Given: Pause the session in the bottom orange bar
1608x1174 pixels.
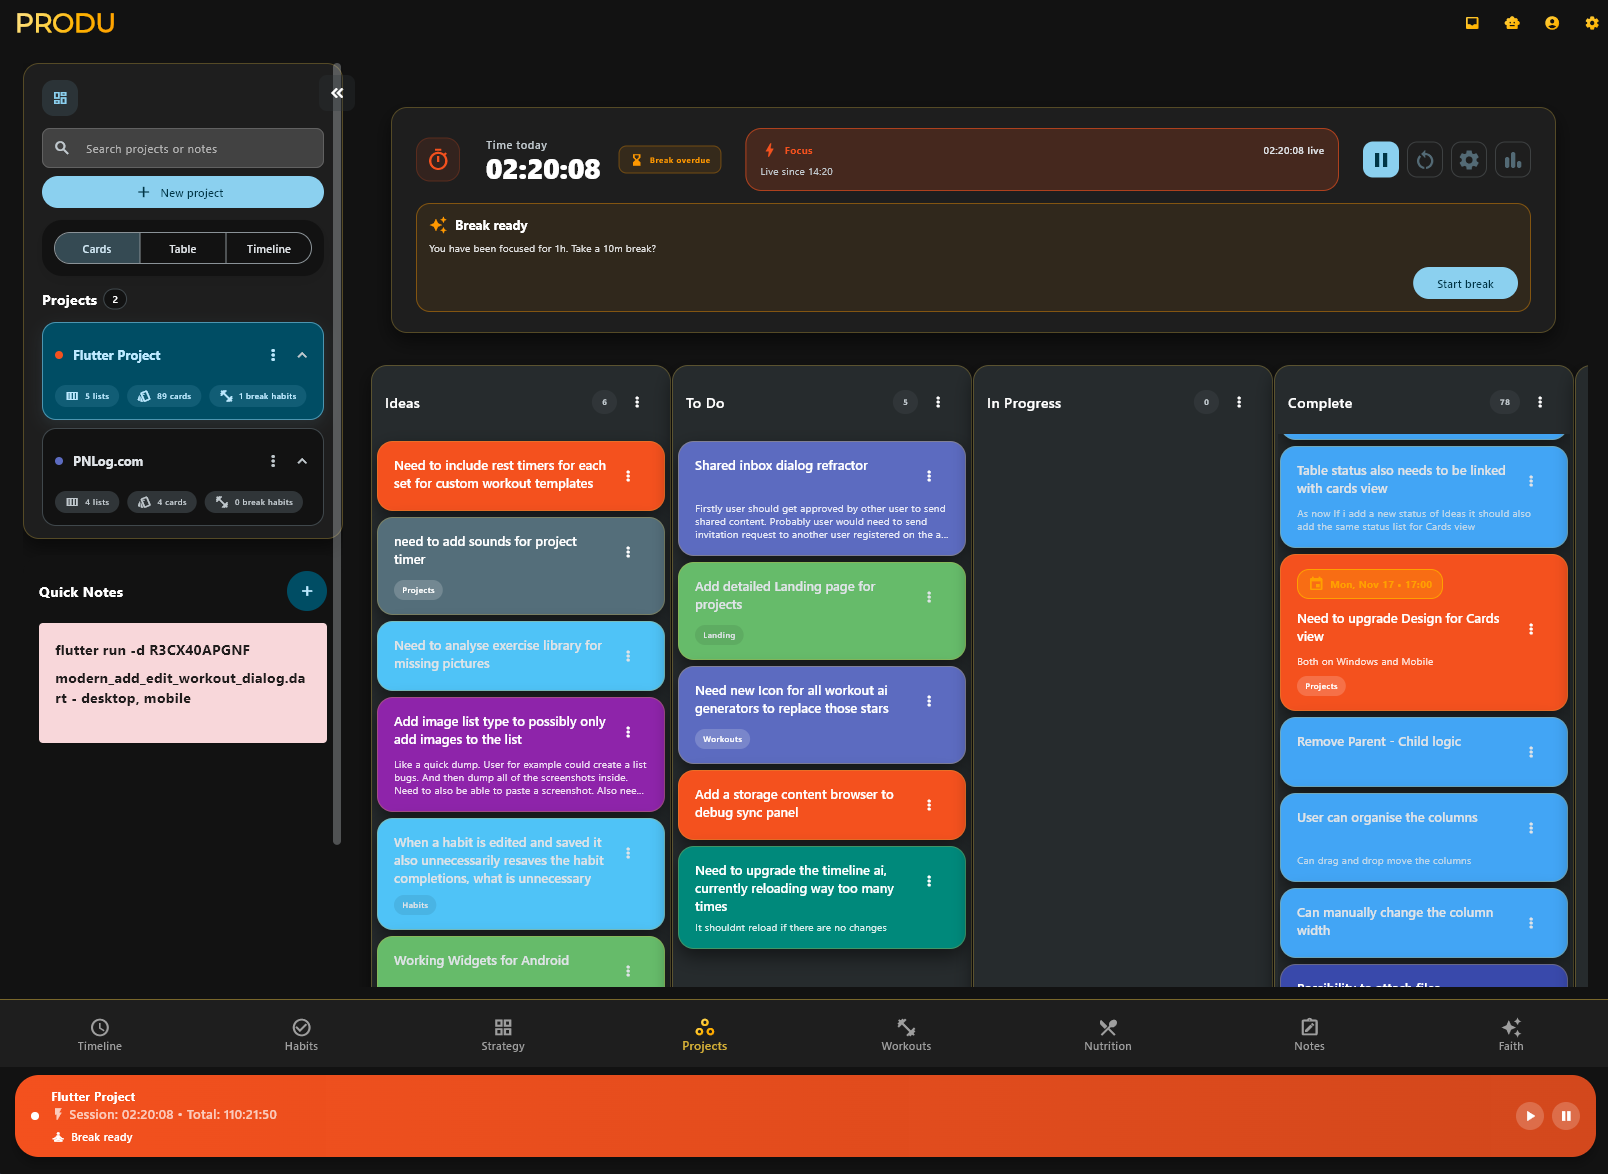Looking at the screenshot, I should pyautogui.click(x=1566, y=1116).
